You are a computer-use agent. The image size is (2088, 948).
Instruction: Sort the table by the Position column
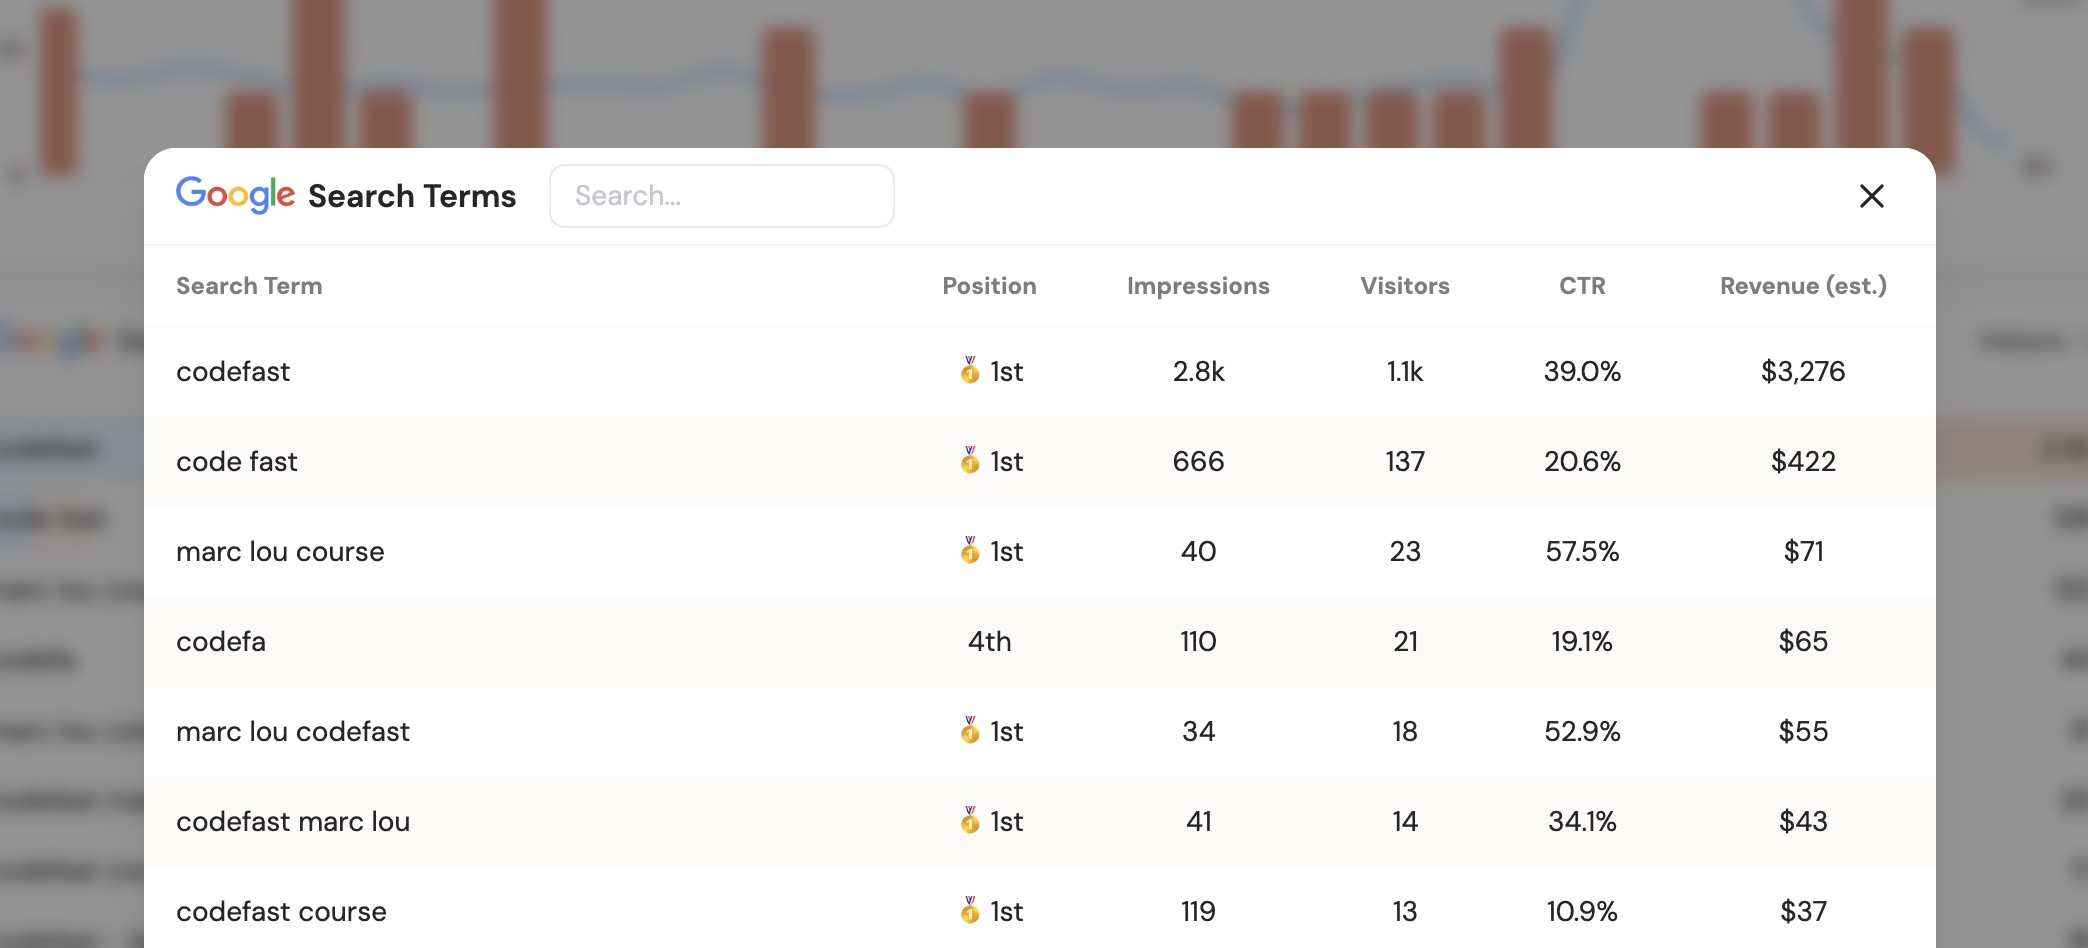(x=989, y=286)
